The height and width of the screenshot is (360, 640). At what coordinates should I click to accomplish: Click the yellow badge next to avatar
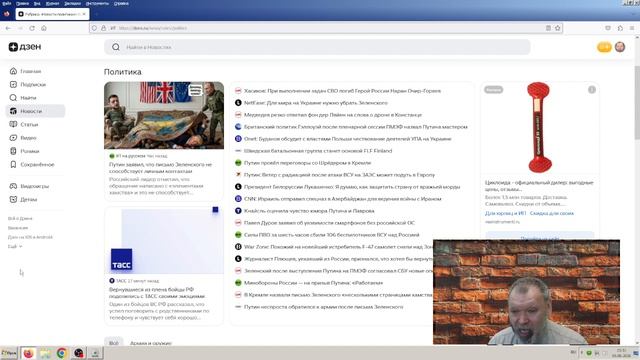604,47
